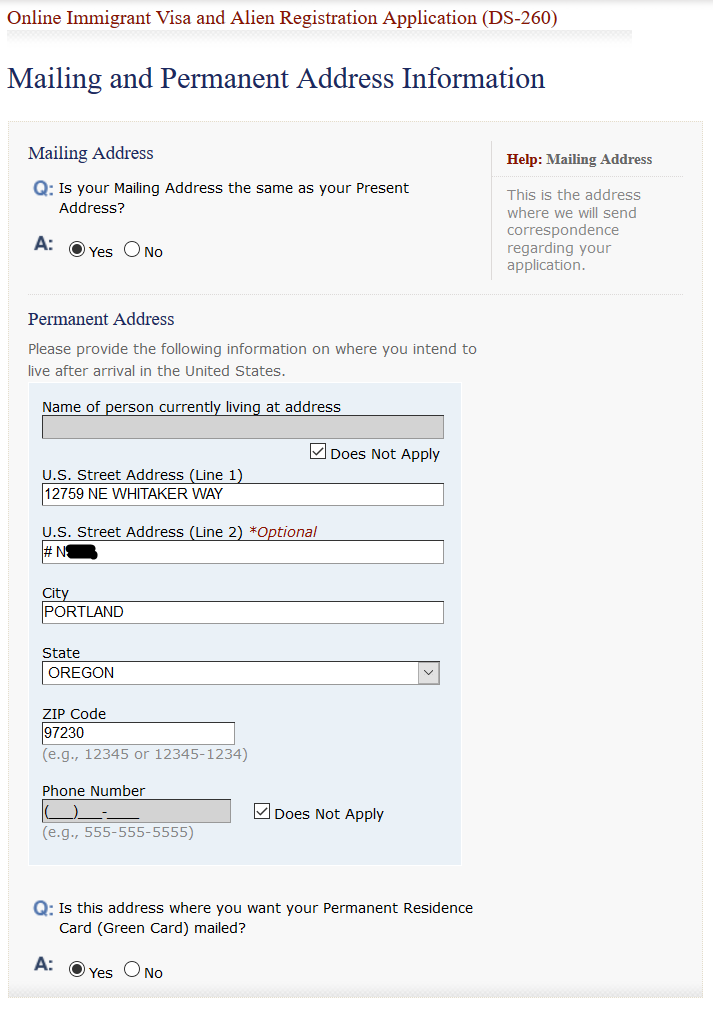Click the Q icon beside Mailing Address question
Viewport: 713px width, 1009px height.
pos(43,189)
